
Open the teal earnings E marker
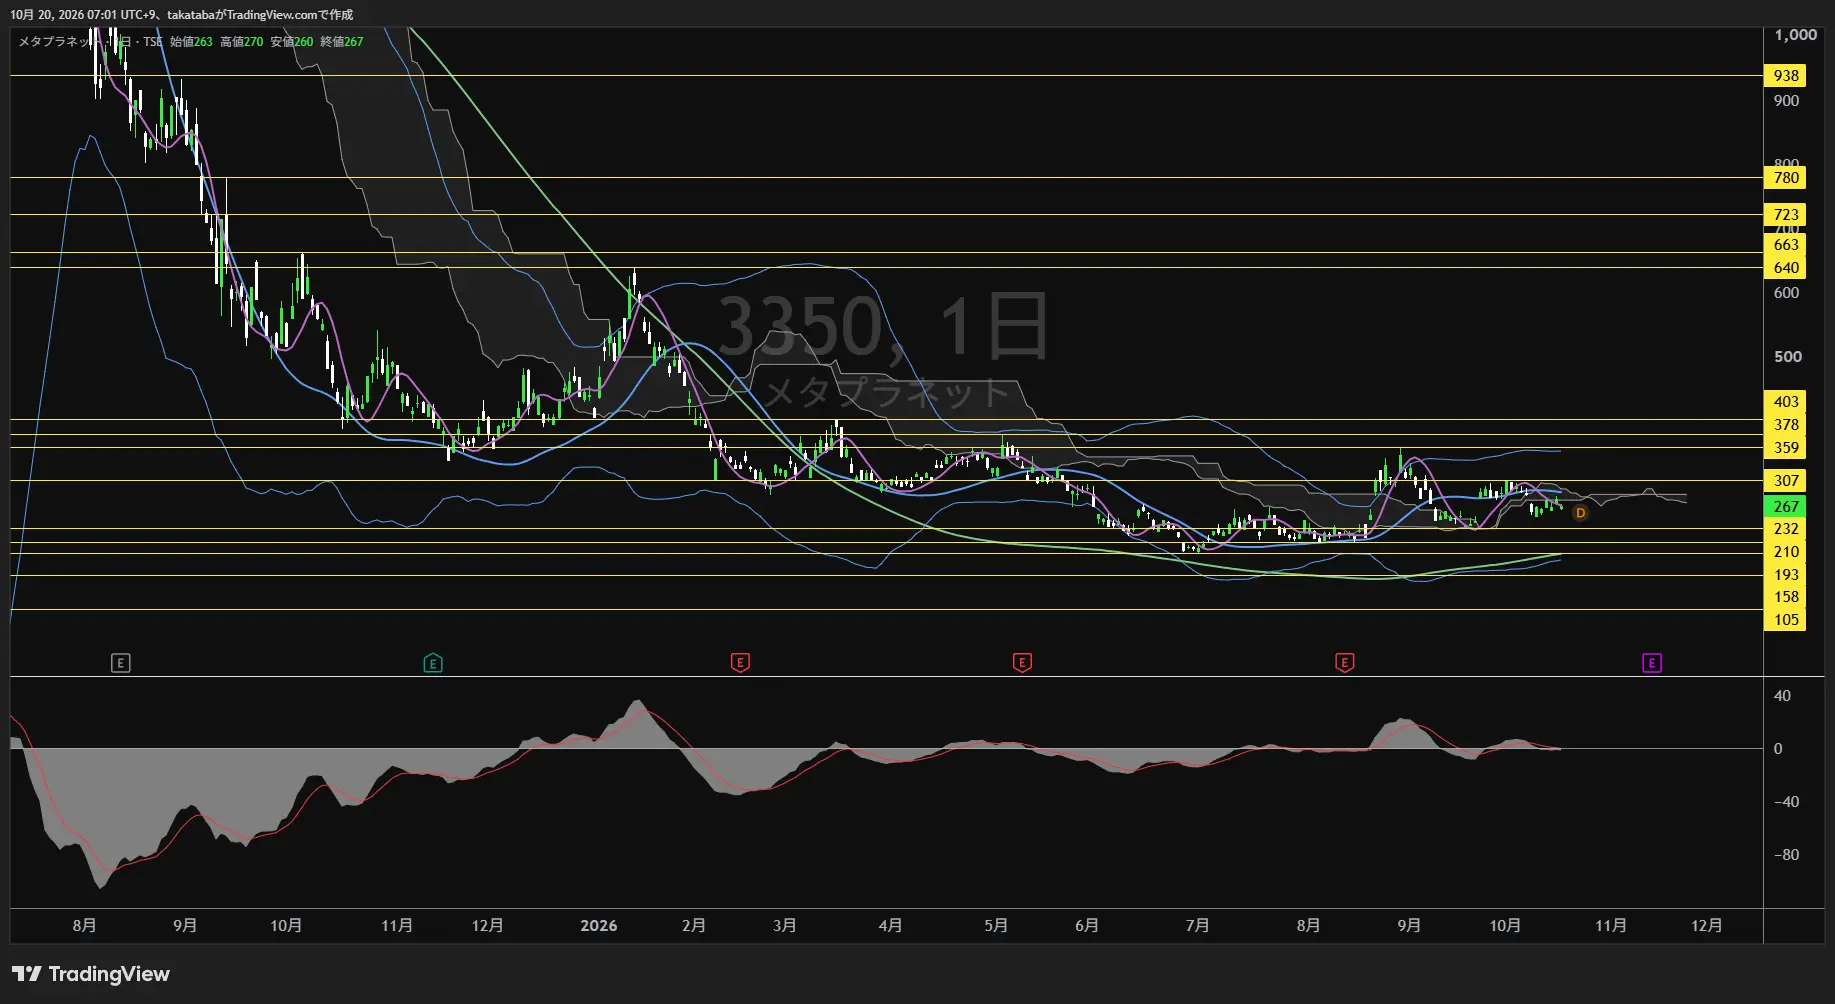(x=433, y=663)
